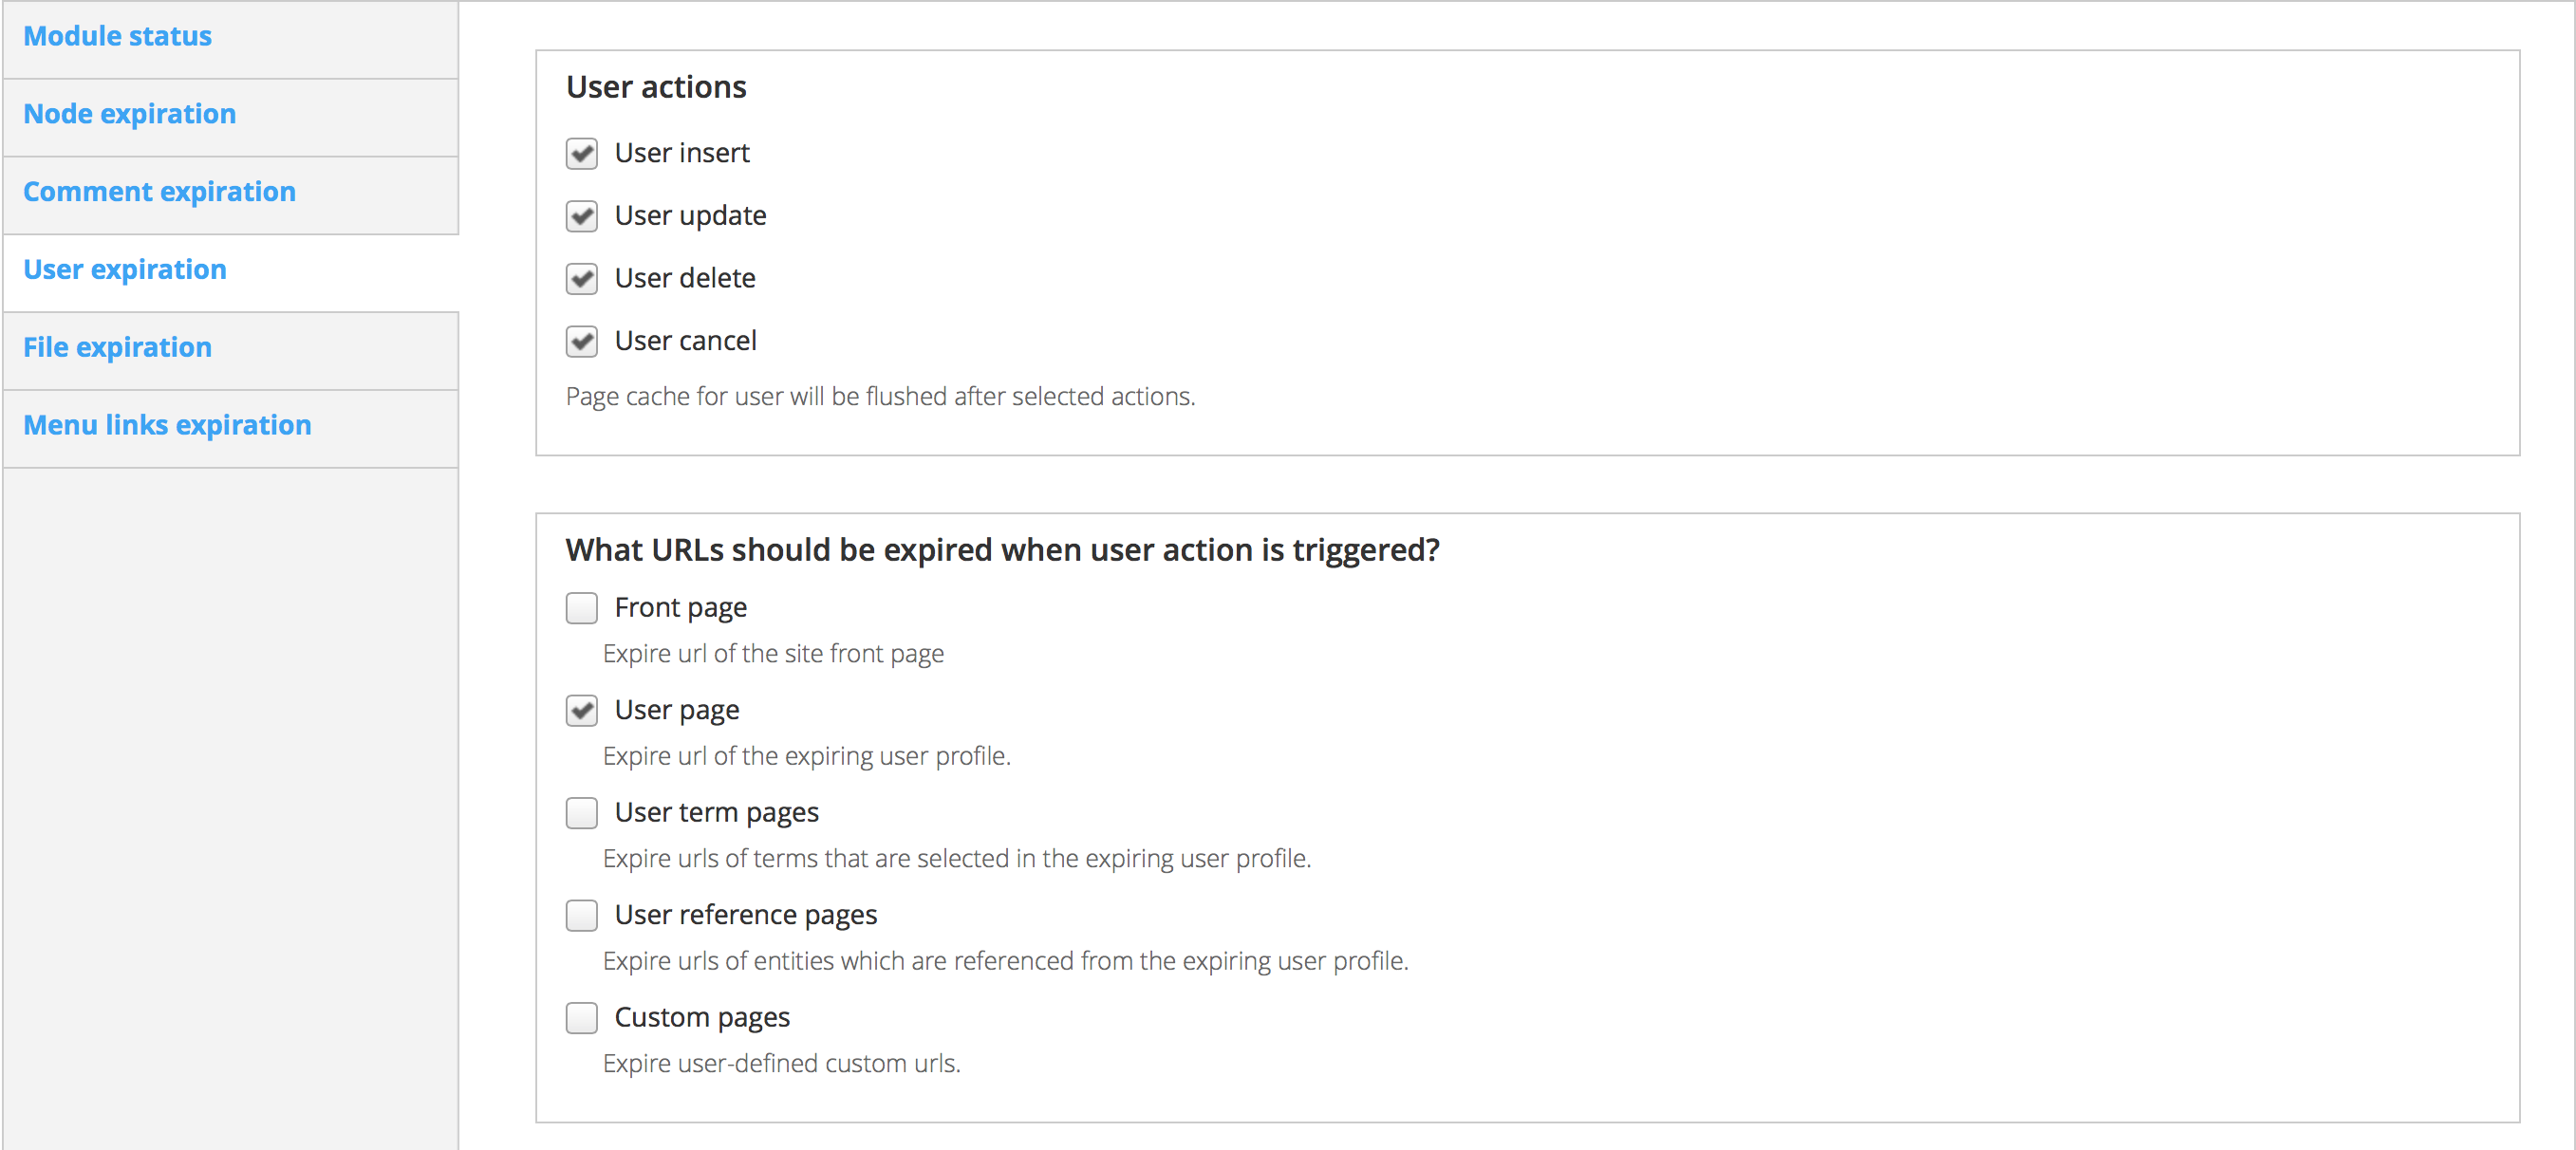Viewport: 2576px width, 1150px height.
Task: Uncheck the User page checkbox
Action: (x=581, y=711)
